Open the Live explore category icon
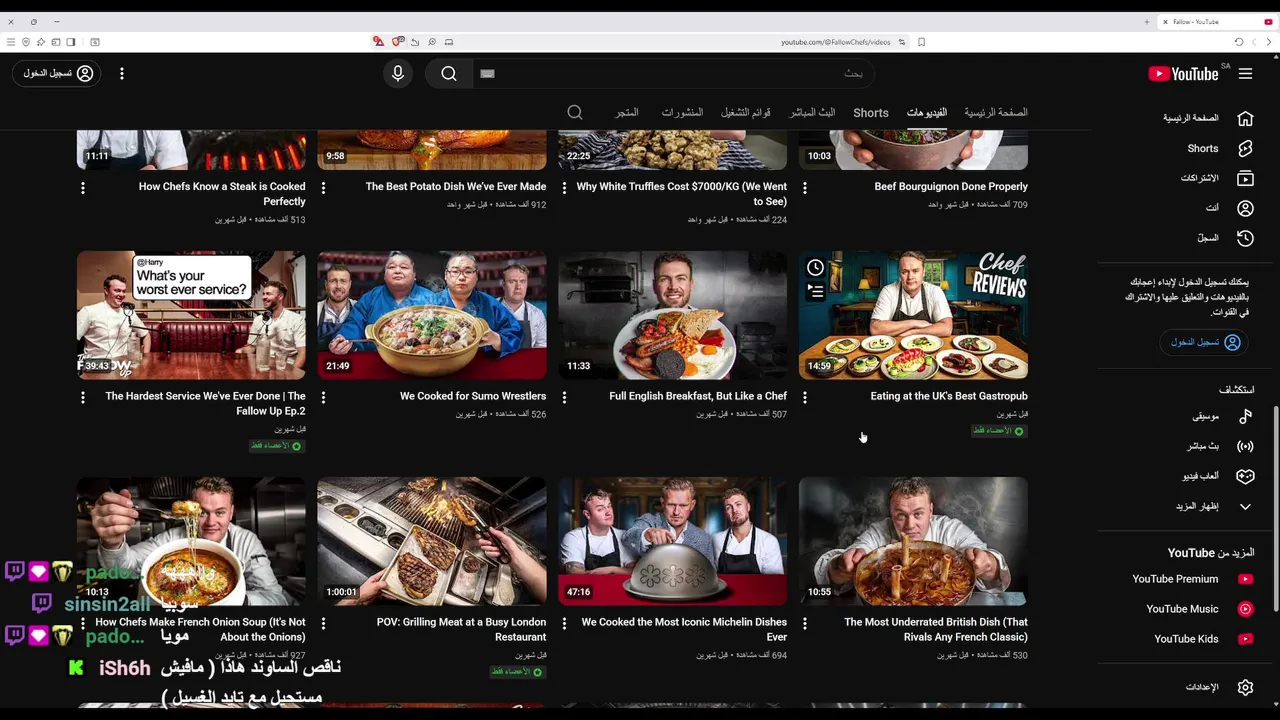Viewport: 1280px width, 720px height. pyautogui.click(x=1245, y=446)
